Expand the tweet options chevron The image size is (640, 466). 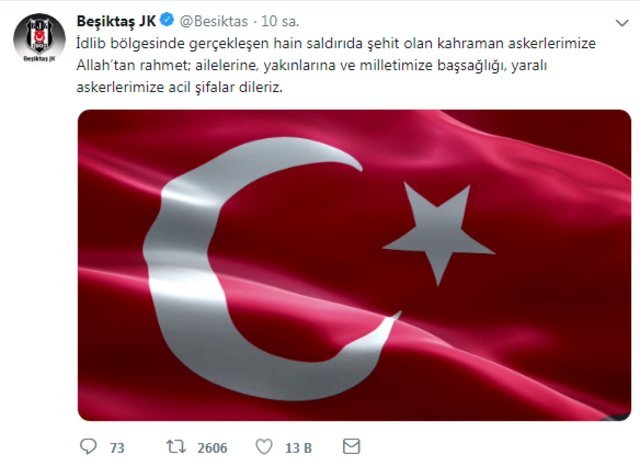pyautogui.click(x=622, y=23)
